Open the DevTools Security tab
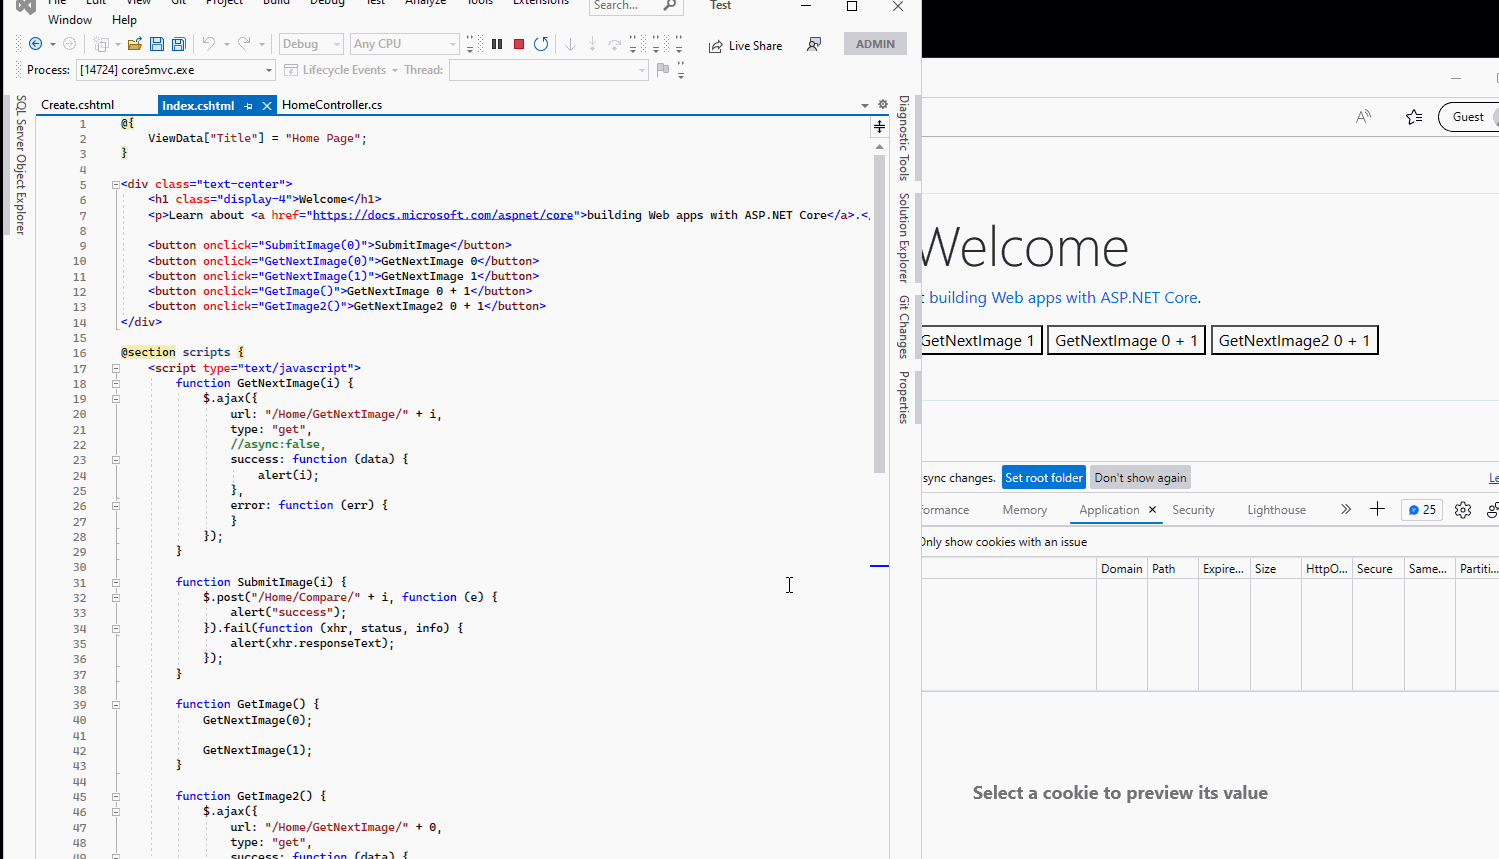Screen dimensions: 1499x859 [1193, 510]
